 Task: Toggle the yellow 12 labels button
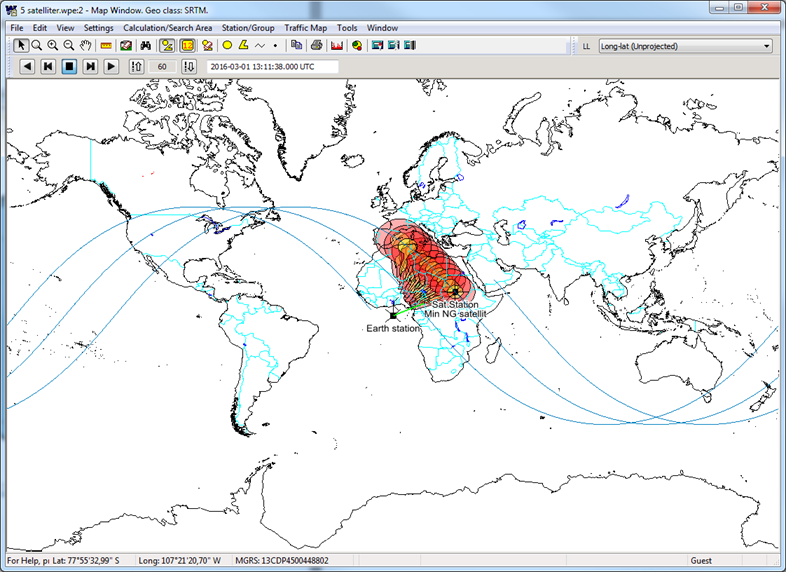[187, 46]
